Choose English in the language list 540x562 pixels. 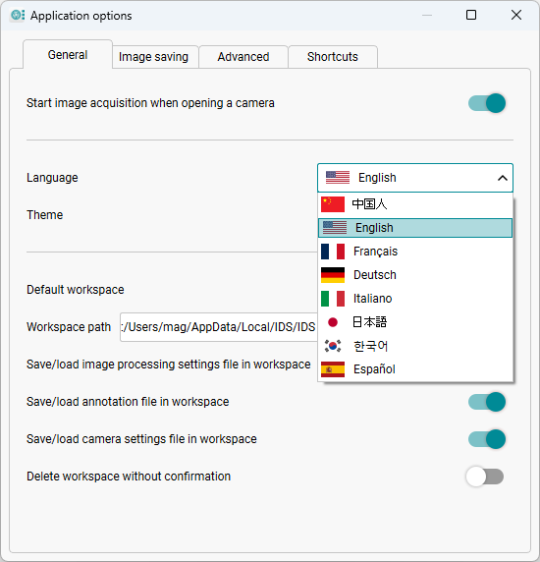(415, 228)
